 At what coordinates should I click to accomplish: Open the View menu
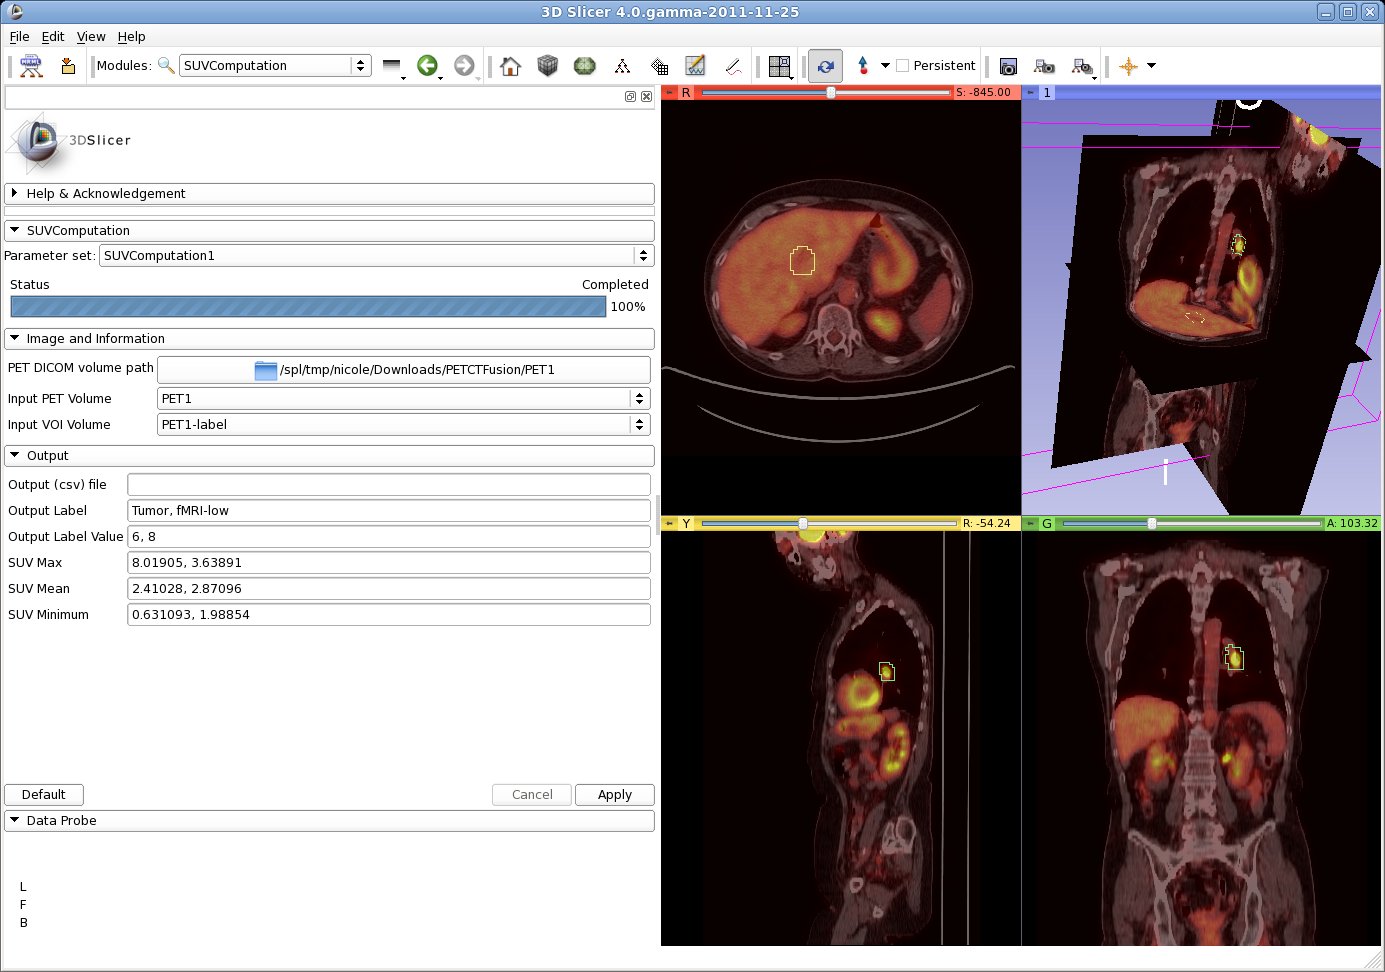coord(91,37)
